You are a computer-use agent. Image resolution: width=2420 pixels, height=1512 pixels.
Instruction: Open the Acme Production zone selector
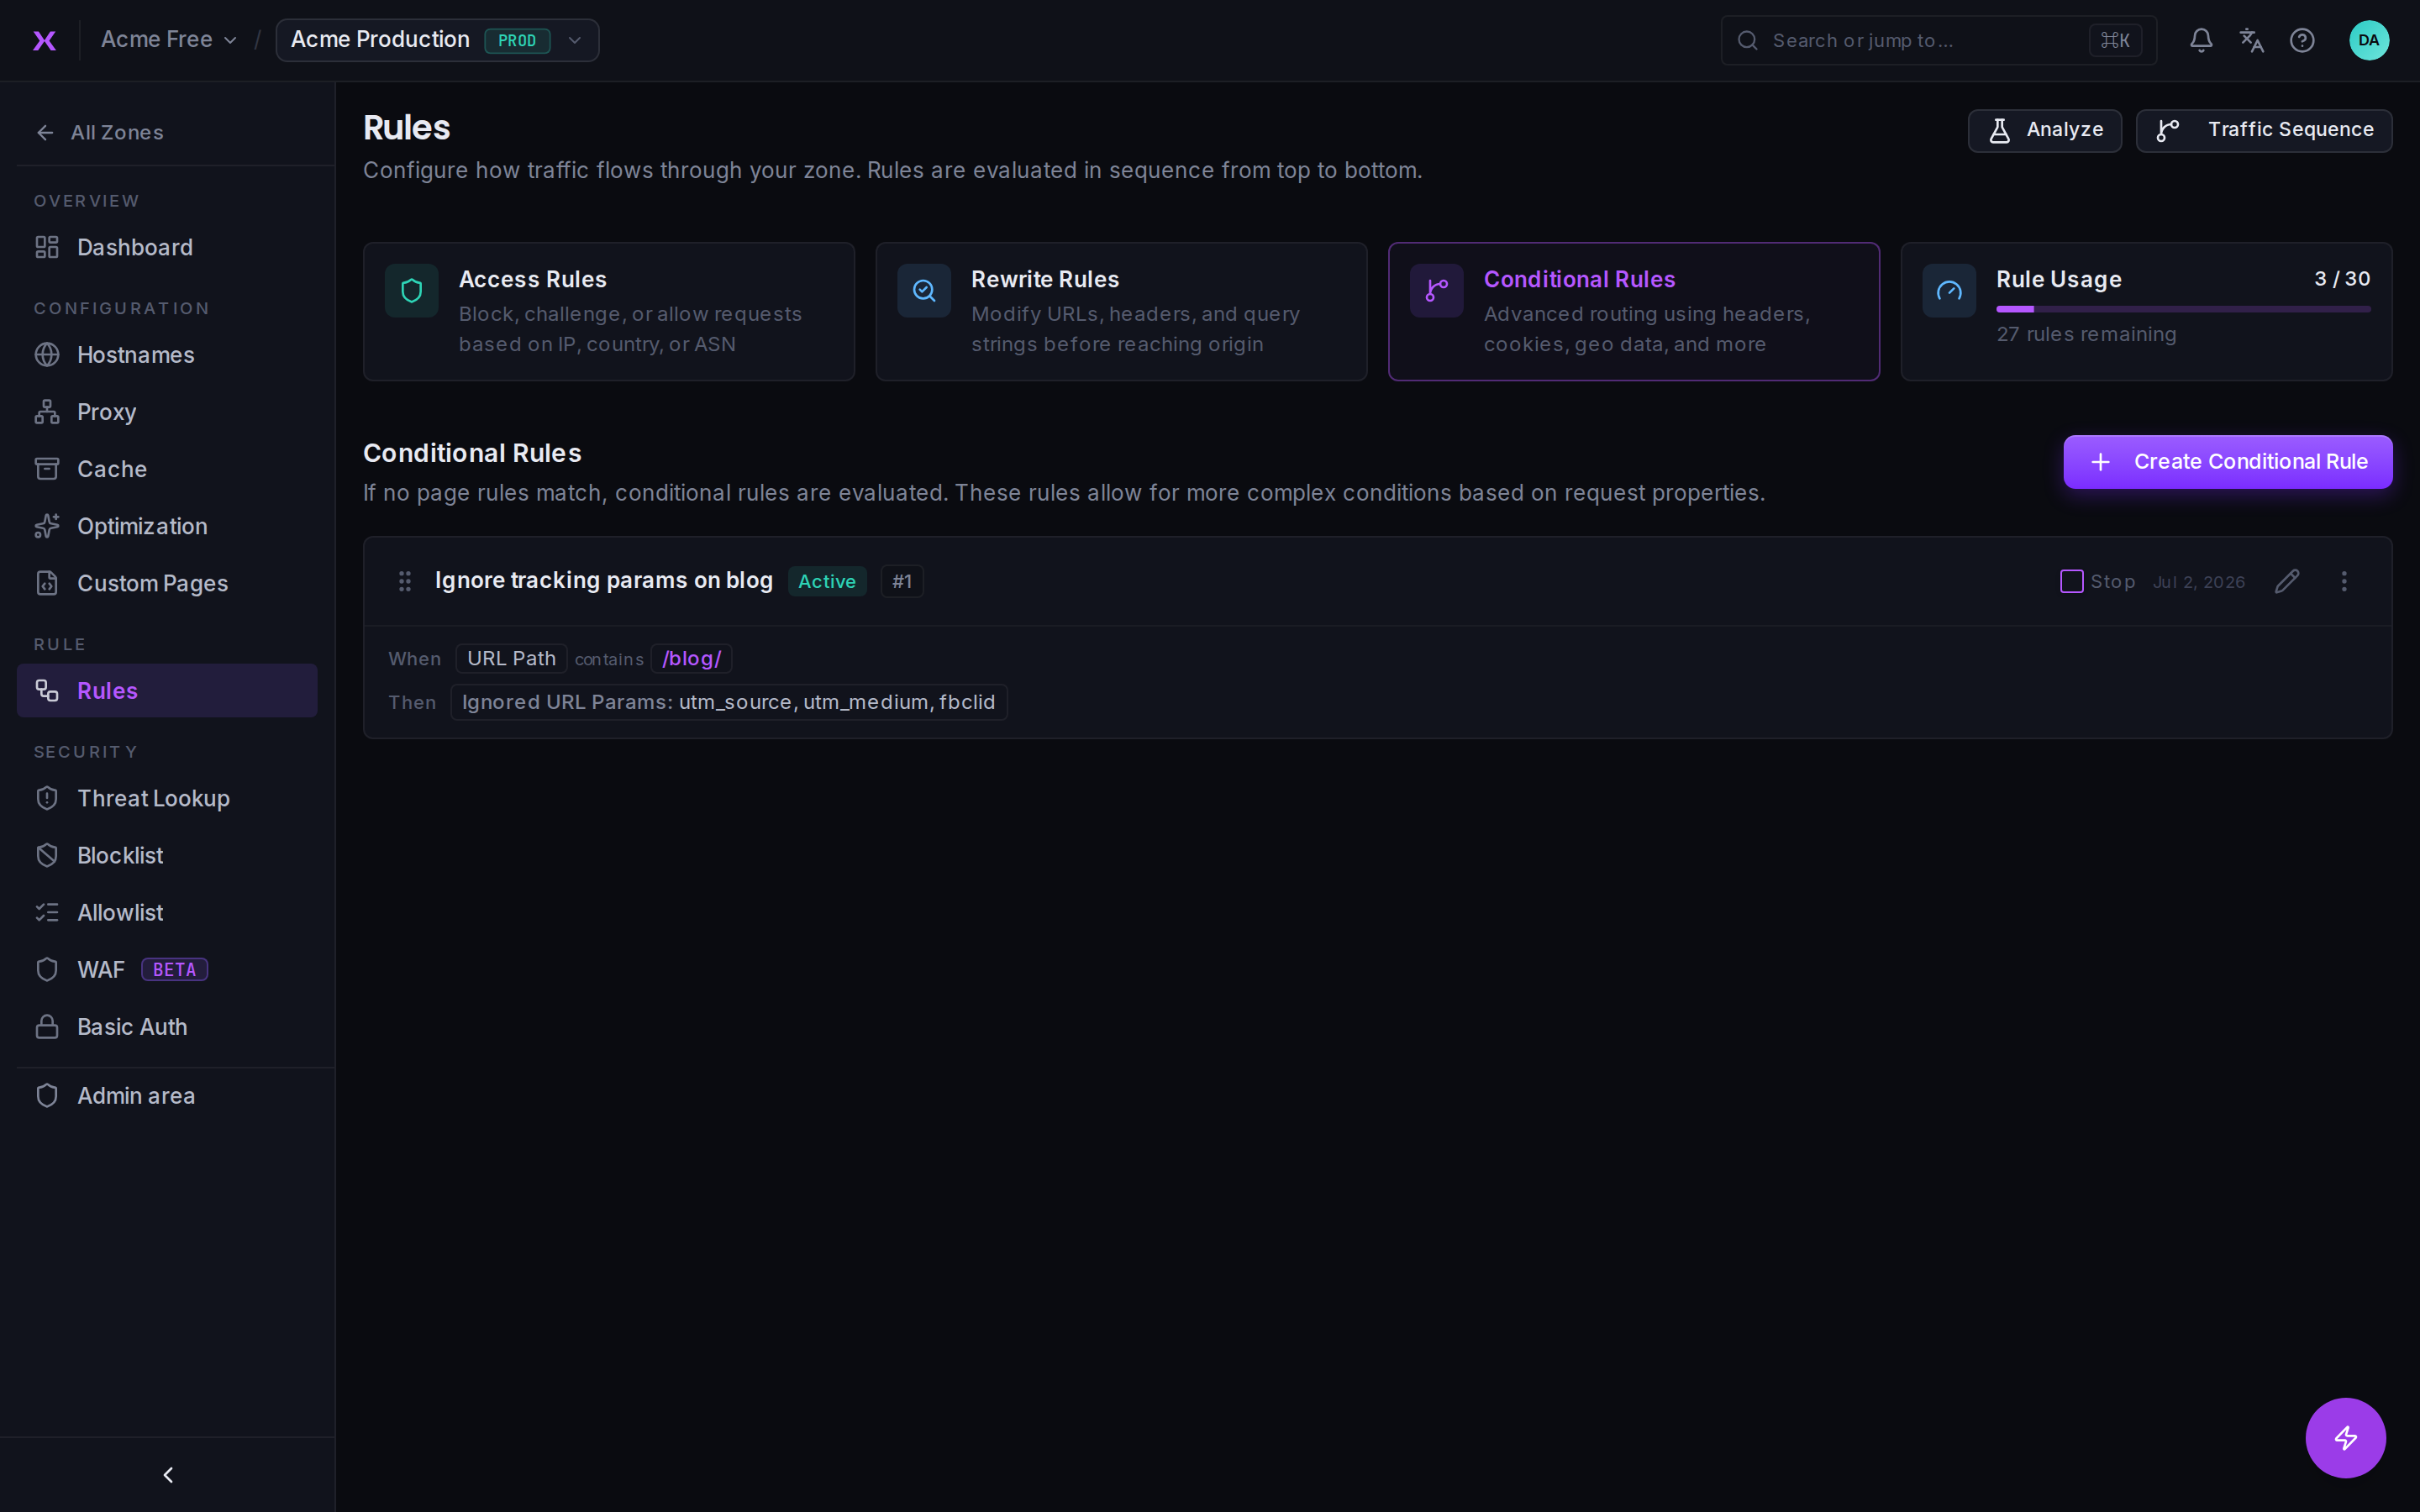[x=437, y=40]
